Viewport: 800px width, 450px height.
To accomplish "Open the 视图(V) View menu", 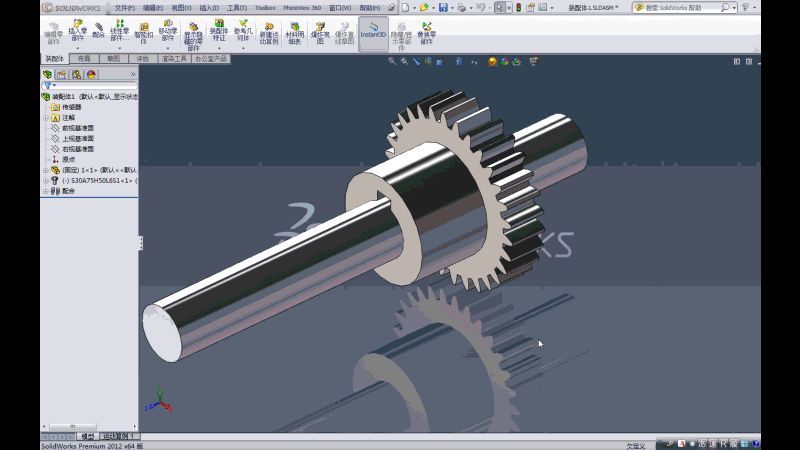I will 181,8.
